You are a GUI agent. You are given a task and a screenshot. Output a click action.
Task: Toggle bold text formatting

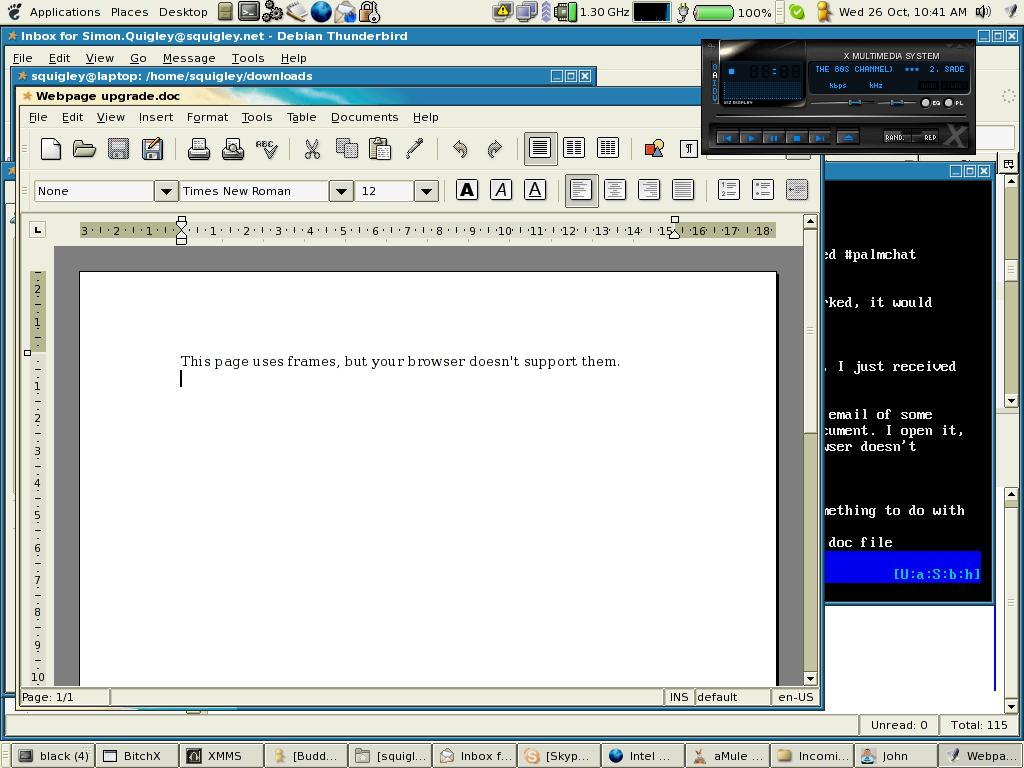click(467, 190)
